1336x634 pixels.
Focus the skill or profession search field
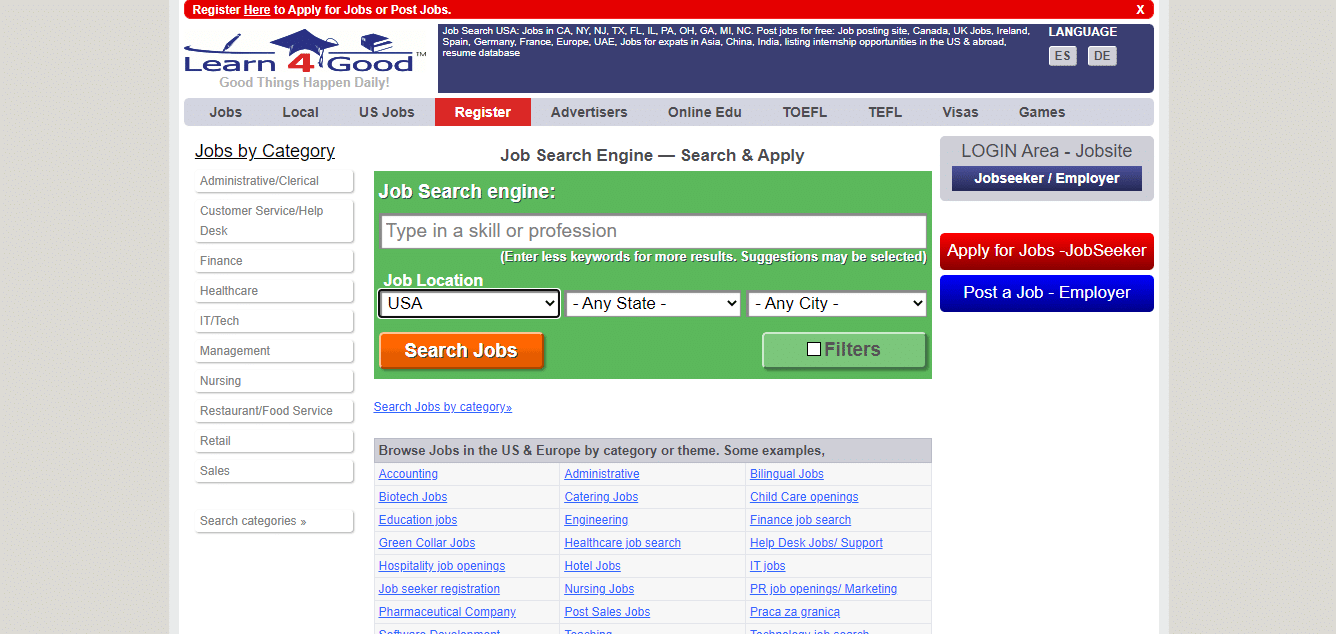click(x=654, y=231)
